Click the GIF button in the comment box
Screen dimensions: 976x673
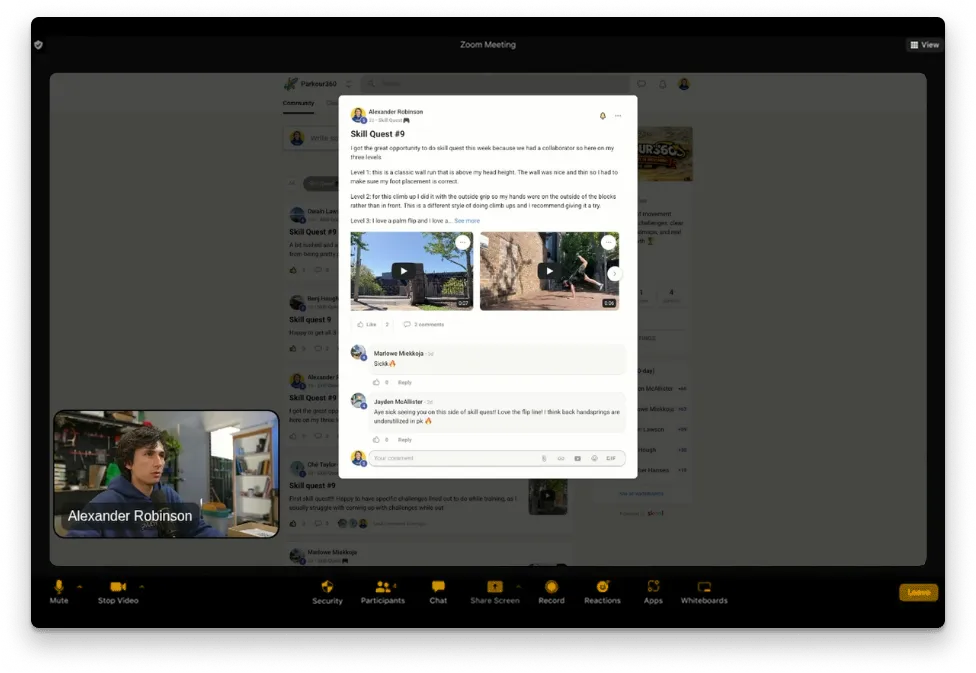tap(611, 458)
